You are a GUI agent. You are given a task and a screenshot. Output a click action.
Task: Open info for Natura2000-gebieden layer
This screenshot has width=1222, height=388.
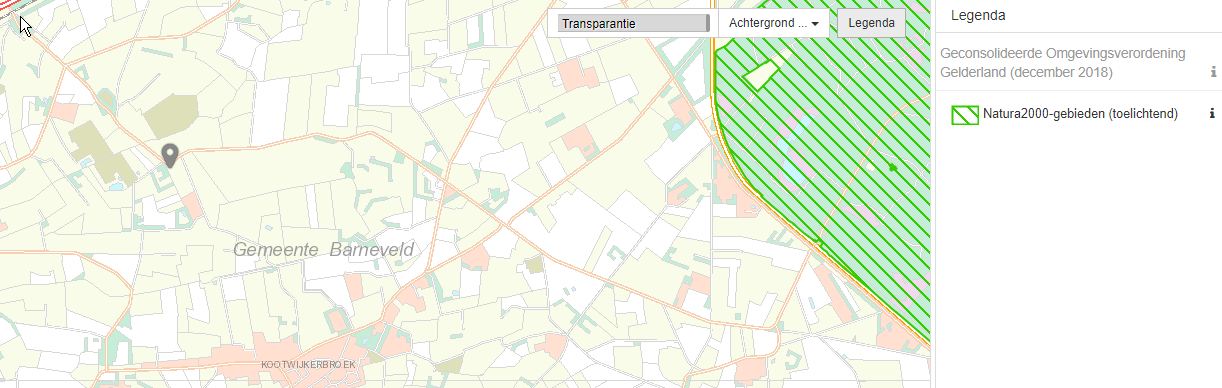click(1212, 114)
